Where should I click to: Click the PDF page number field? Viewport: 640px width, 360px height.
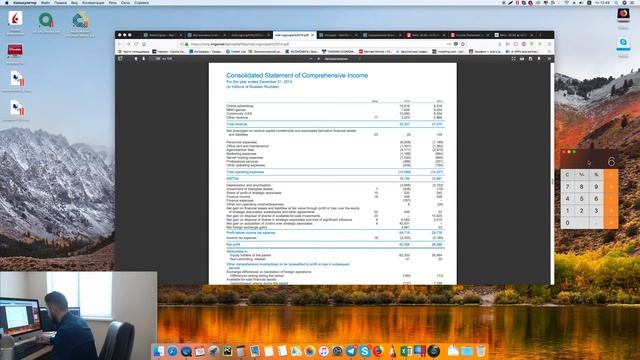[156, 59]
